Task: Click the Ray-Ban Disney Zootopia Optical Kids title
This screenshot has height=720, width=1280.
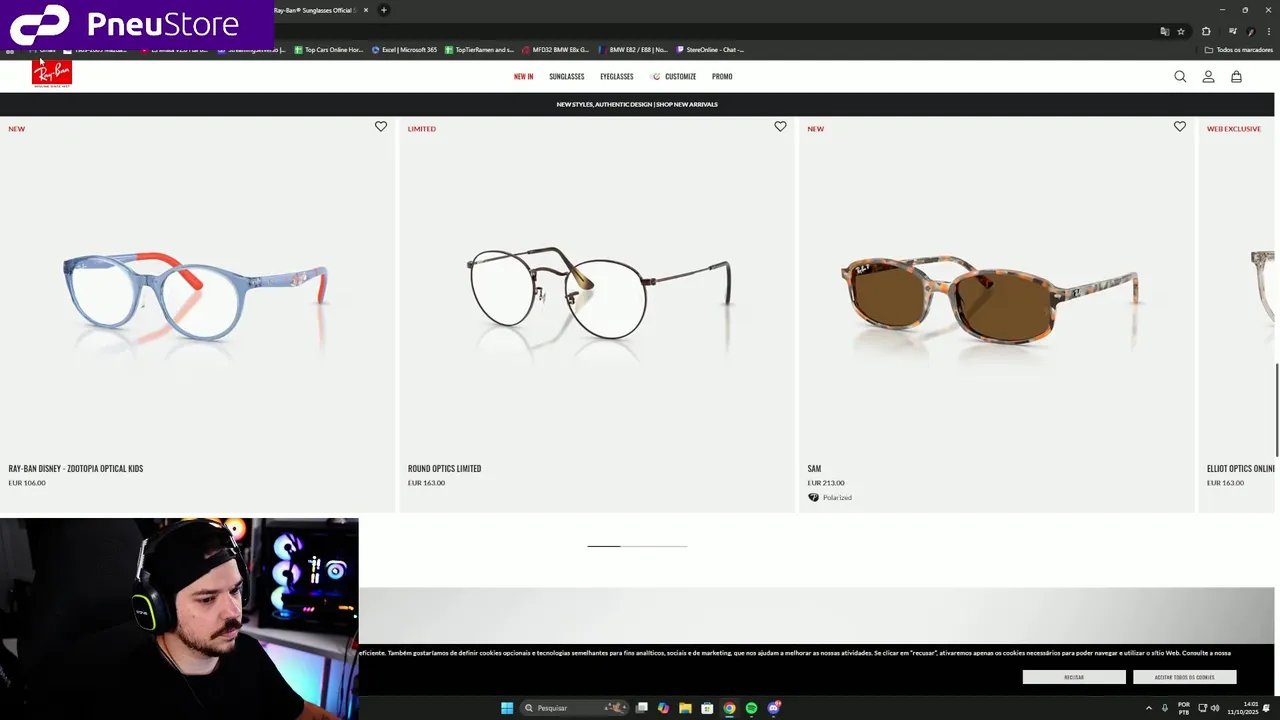Action: tap(76, 468)
